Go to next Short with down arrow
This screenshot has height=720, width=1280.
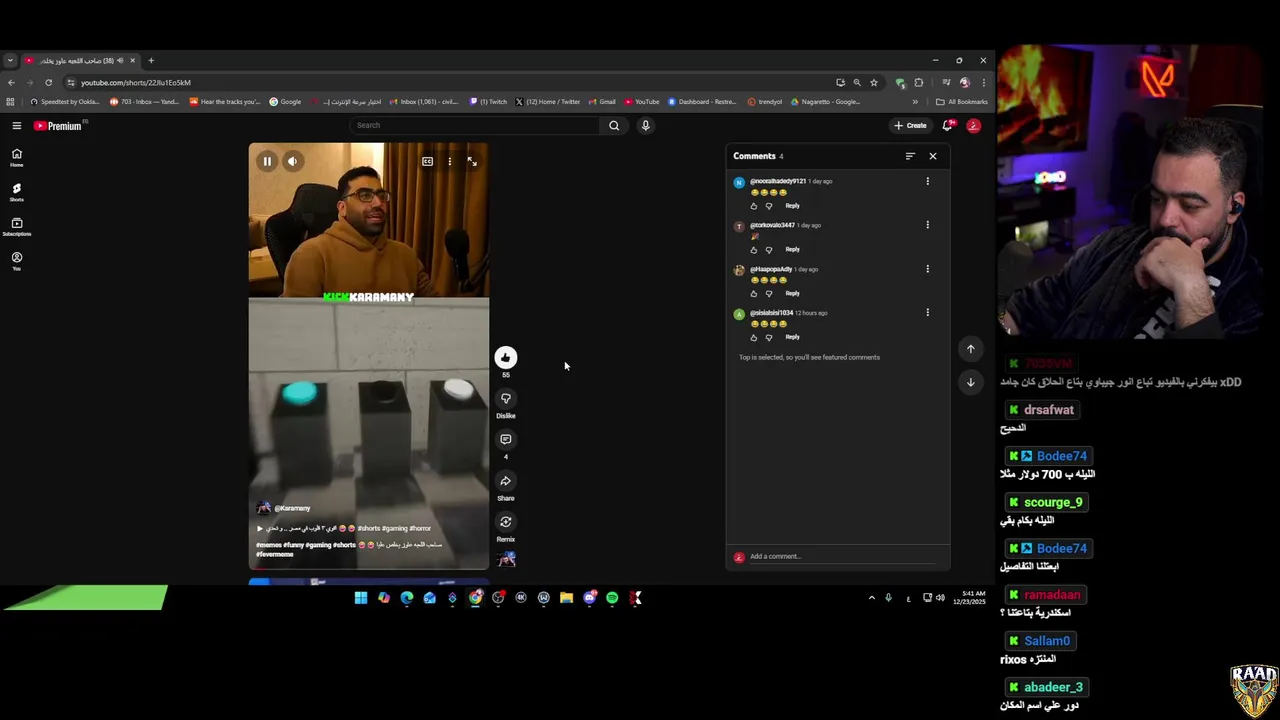point(970,382)
